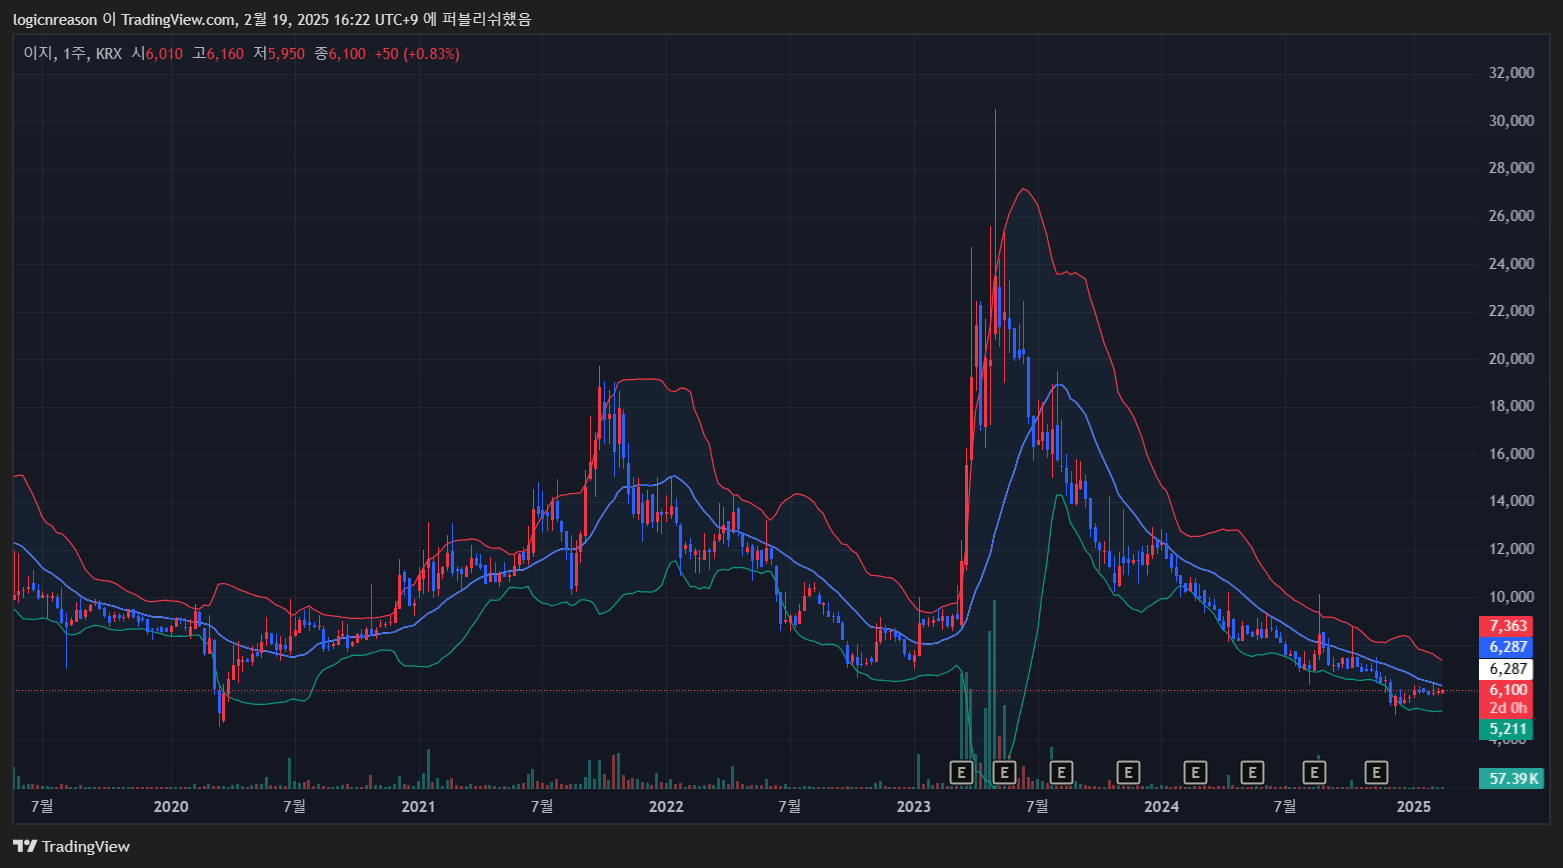Click the 2021 time axis label
Image resolution: width=1563 pixels, height=868 pixels.
pyautogui.click(x=418, y=806)
